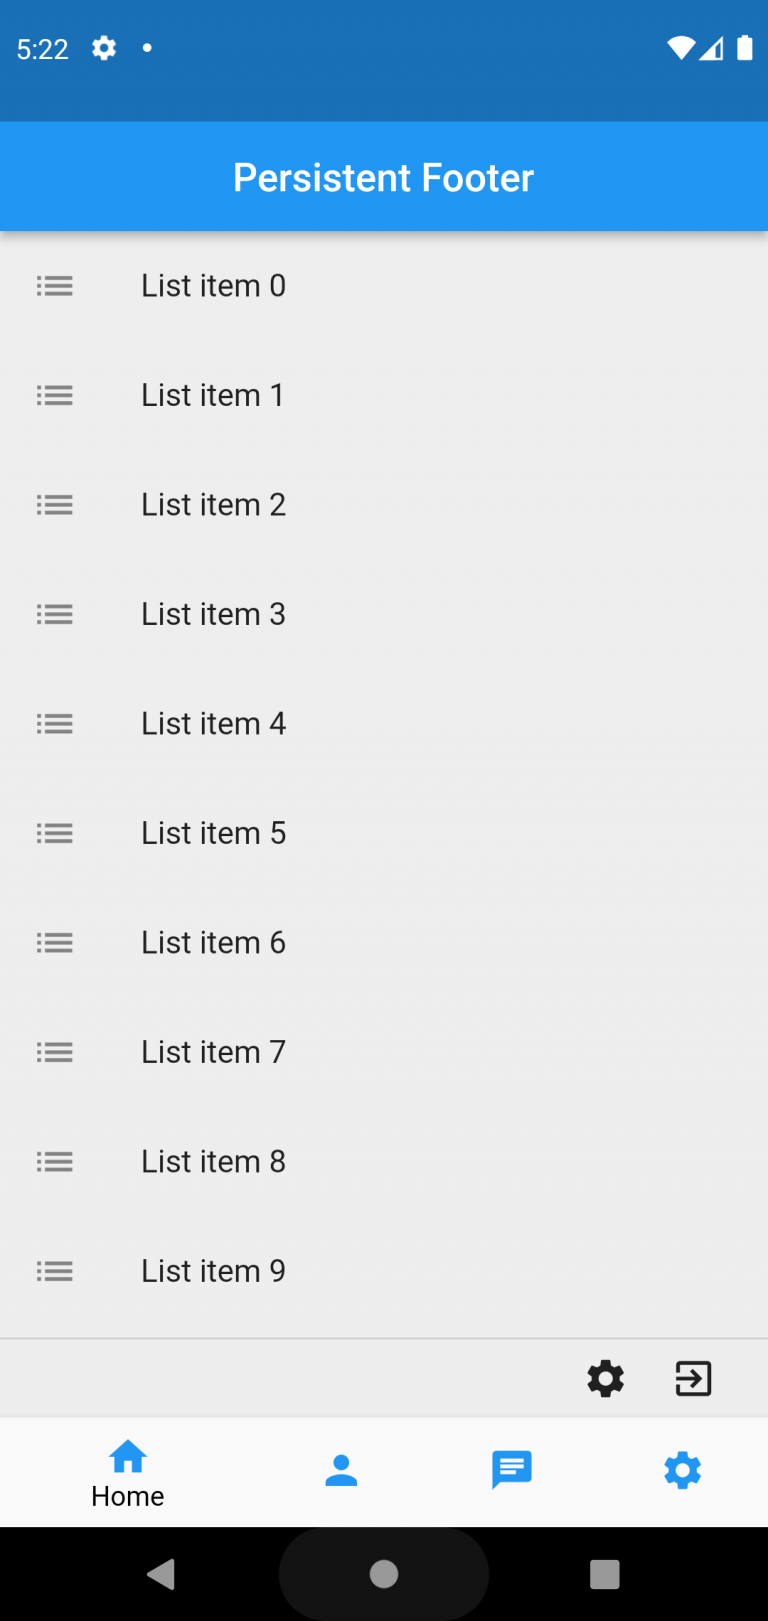Tap List item 1 in the list
The image size is (768, 1621).
tap(213, 395)
